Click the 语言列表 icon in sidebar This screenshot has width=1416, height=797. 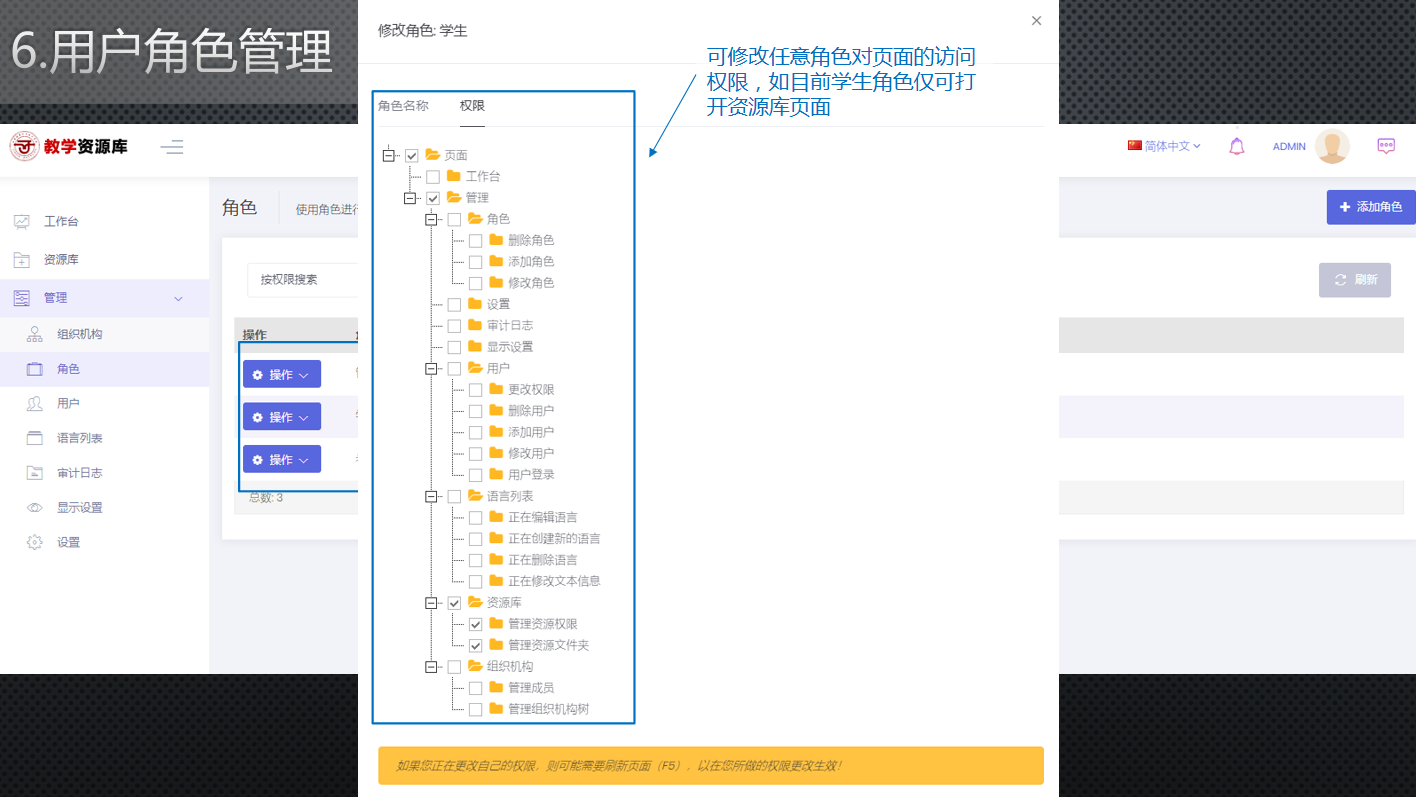tap(35, 438)
